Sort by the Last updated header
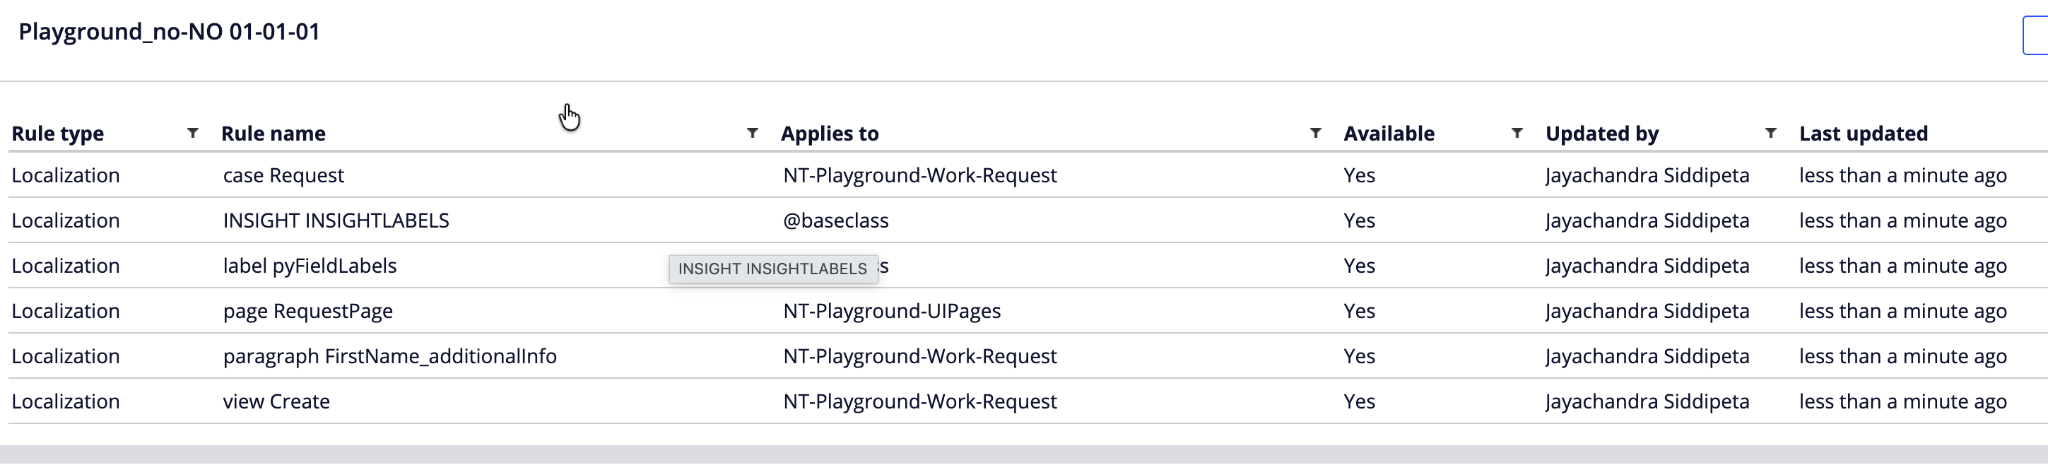 pyautogui.click(x=1863, y=134)
